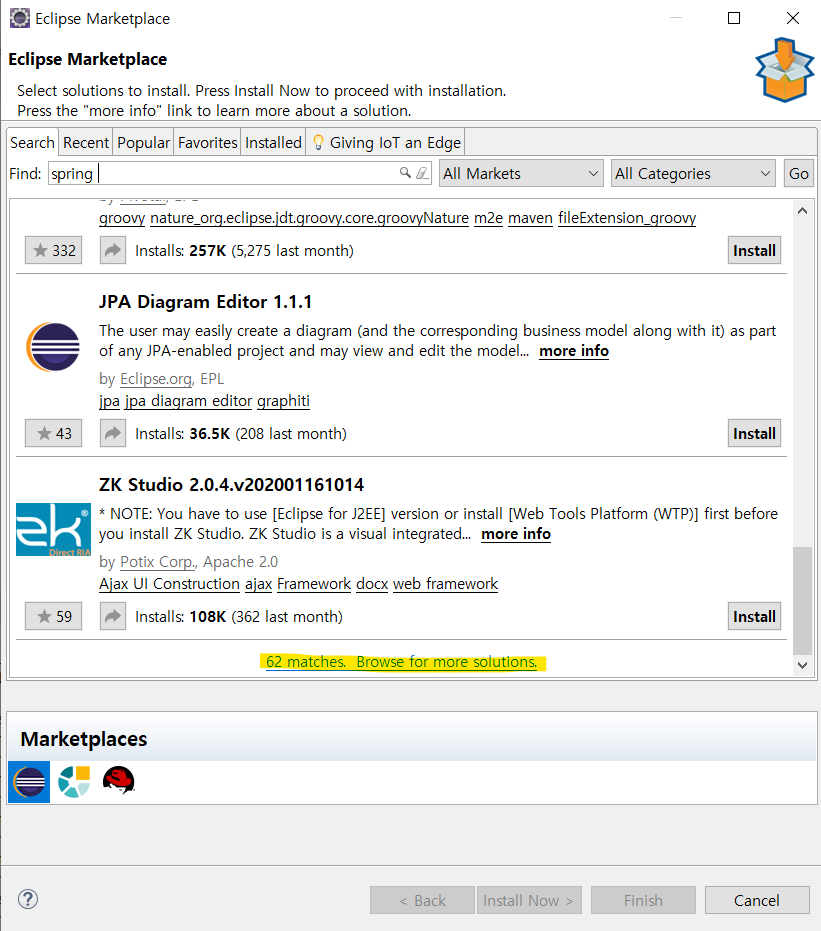Install JPA Diagram Editor 1.1.1
821x931 pixels.
tap(755, 433)
